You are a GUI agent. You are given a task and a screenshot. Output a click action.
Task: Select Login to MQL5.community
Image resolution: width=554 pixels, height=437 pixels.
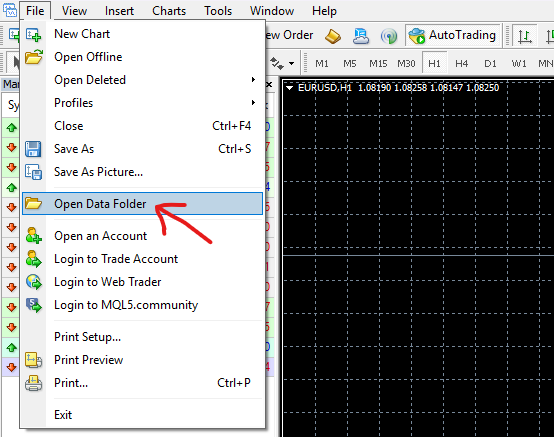pyautogui.click(x=142, y=305)
